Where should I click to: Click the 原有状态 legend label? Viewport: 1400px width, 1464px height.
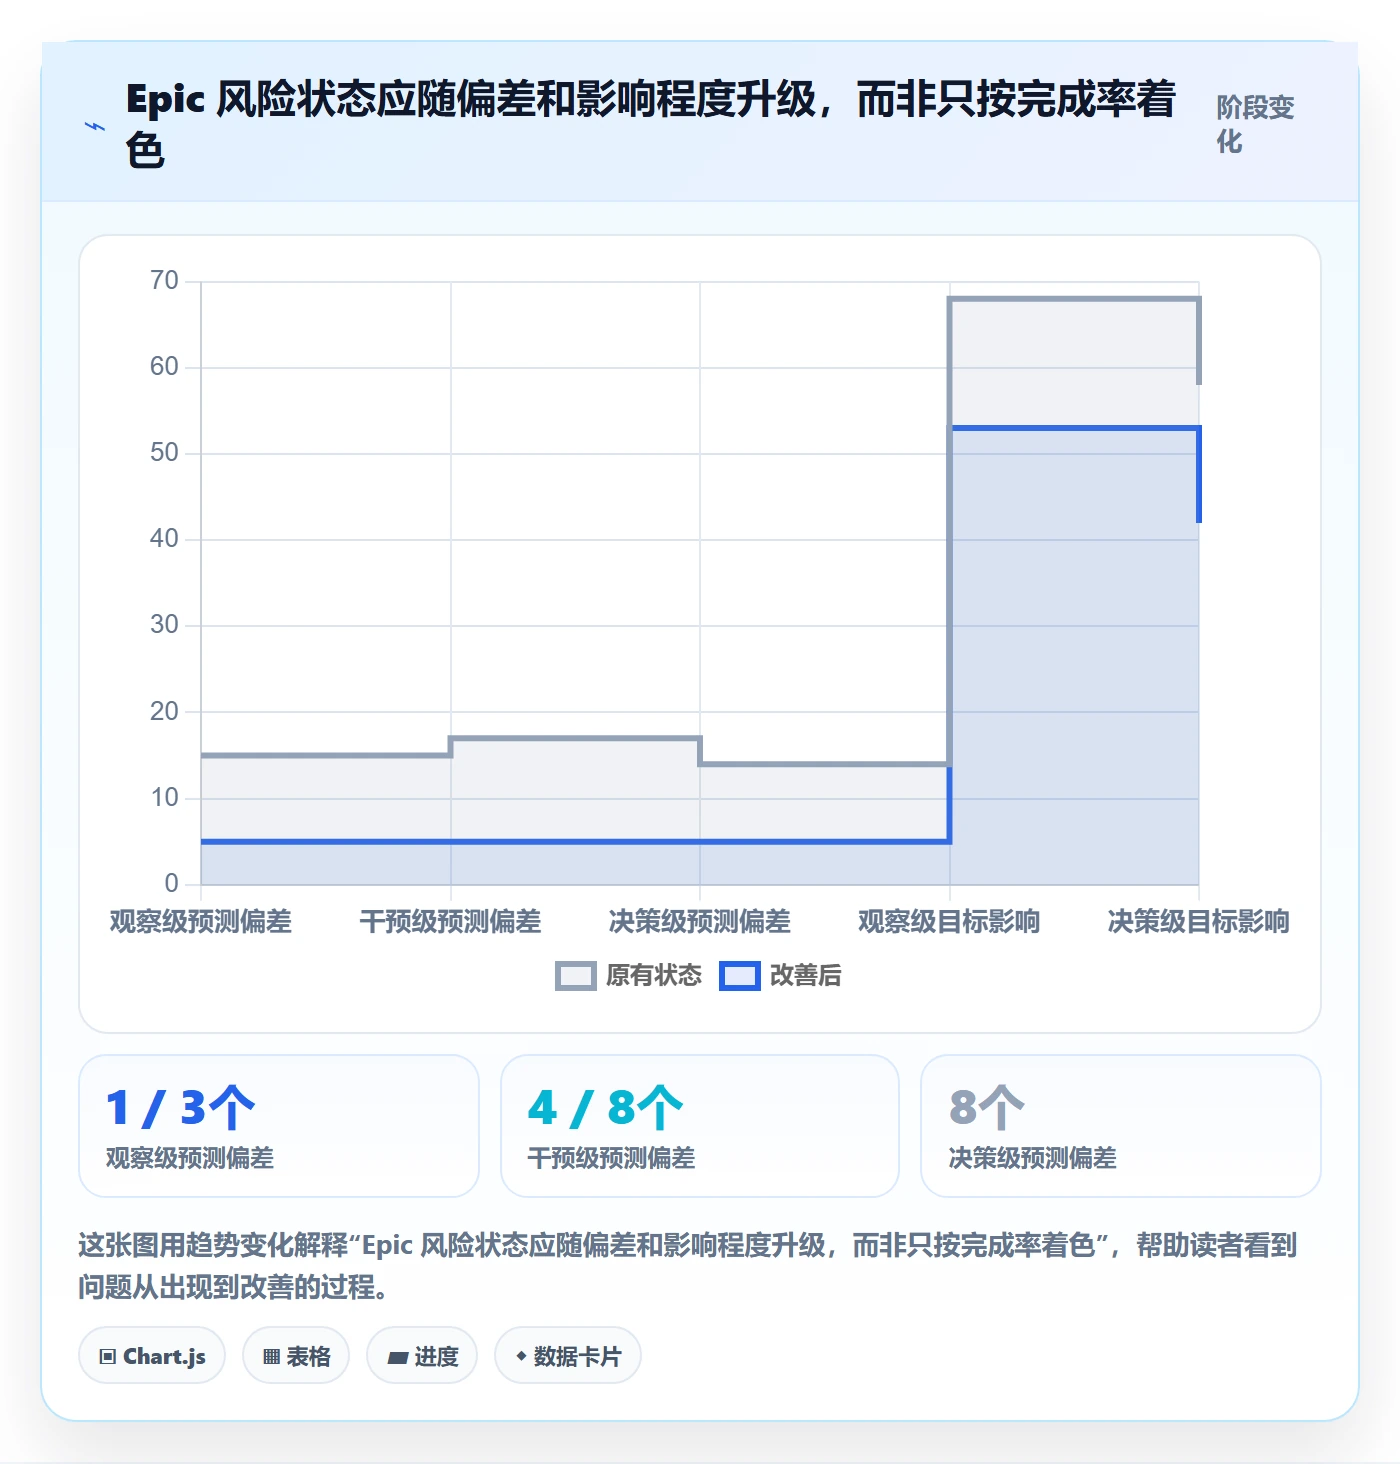(x=654, y=976)
